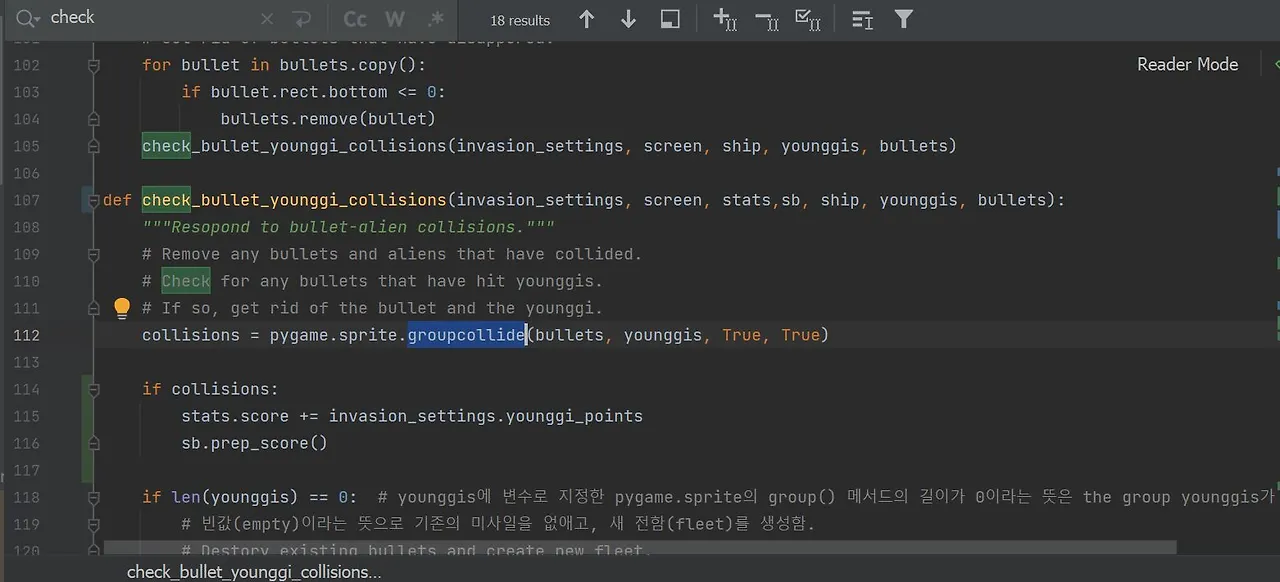Click gutter line number 103
Image resolution: width=1280 pixels, height=582 pixels.
26,92
